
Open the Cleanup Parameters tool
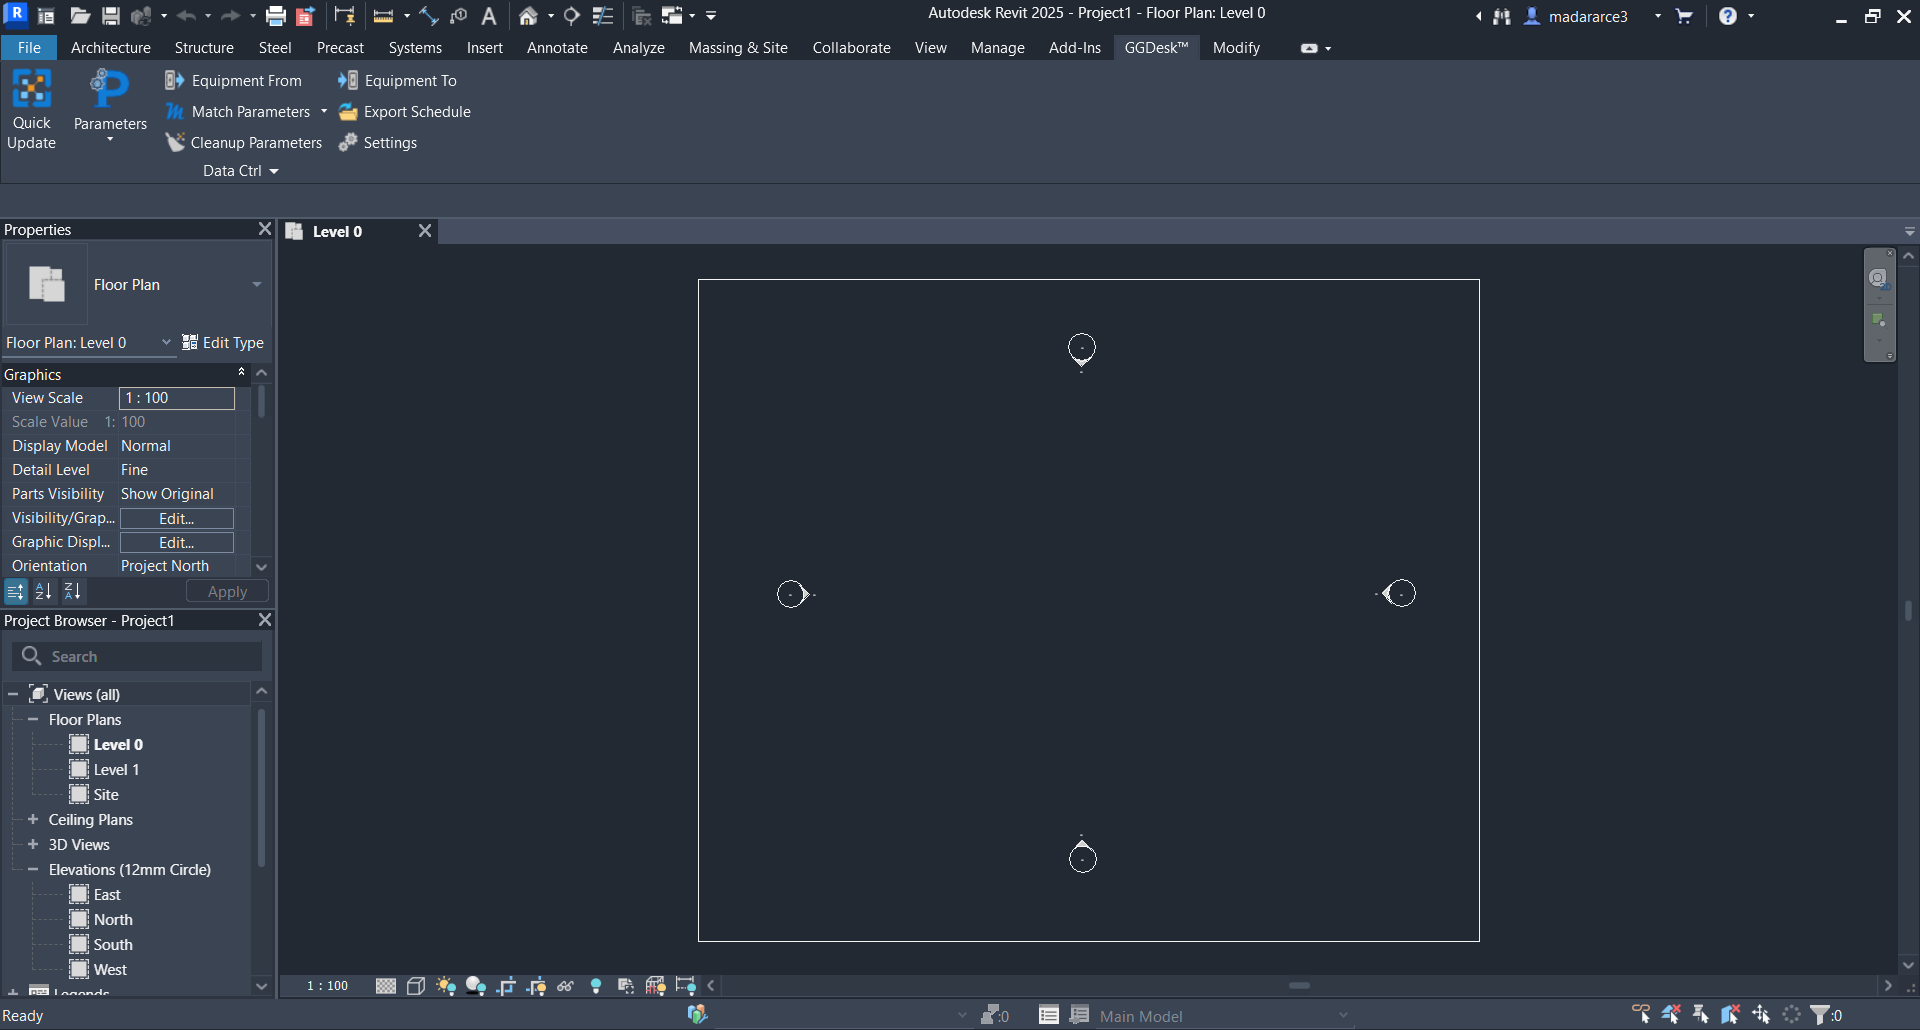pyautogui.click(x=244, y=143)
